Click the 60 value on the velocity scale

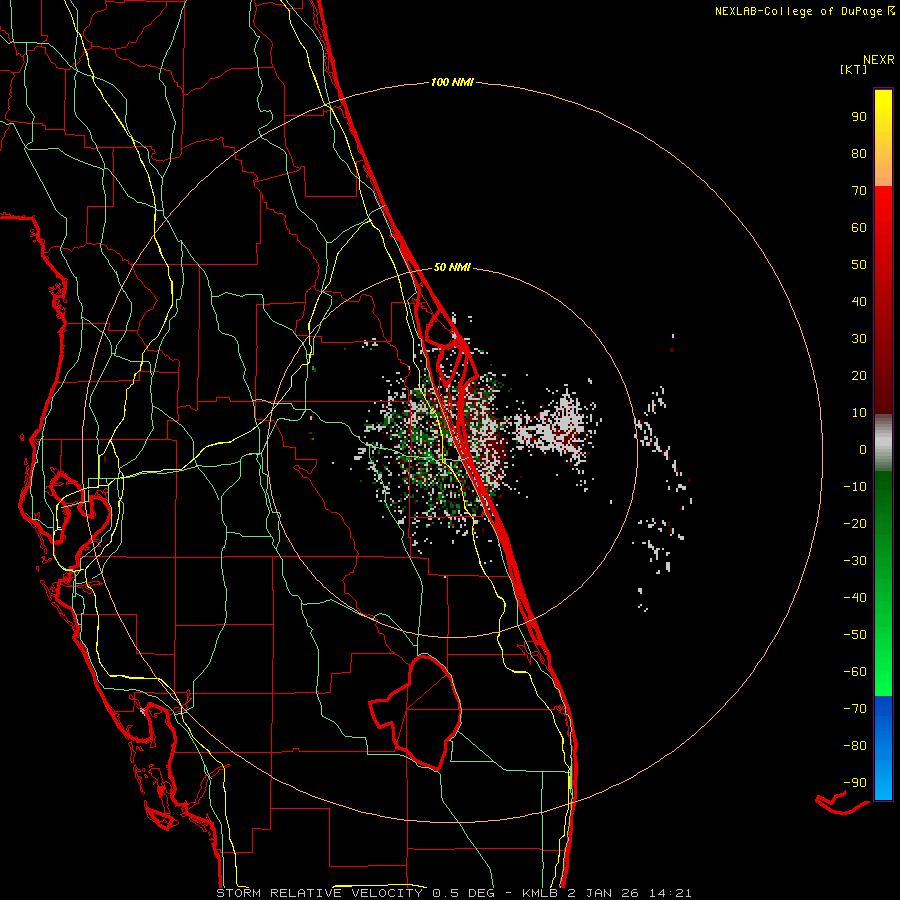pos(859,228)
